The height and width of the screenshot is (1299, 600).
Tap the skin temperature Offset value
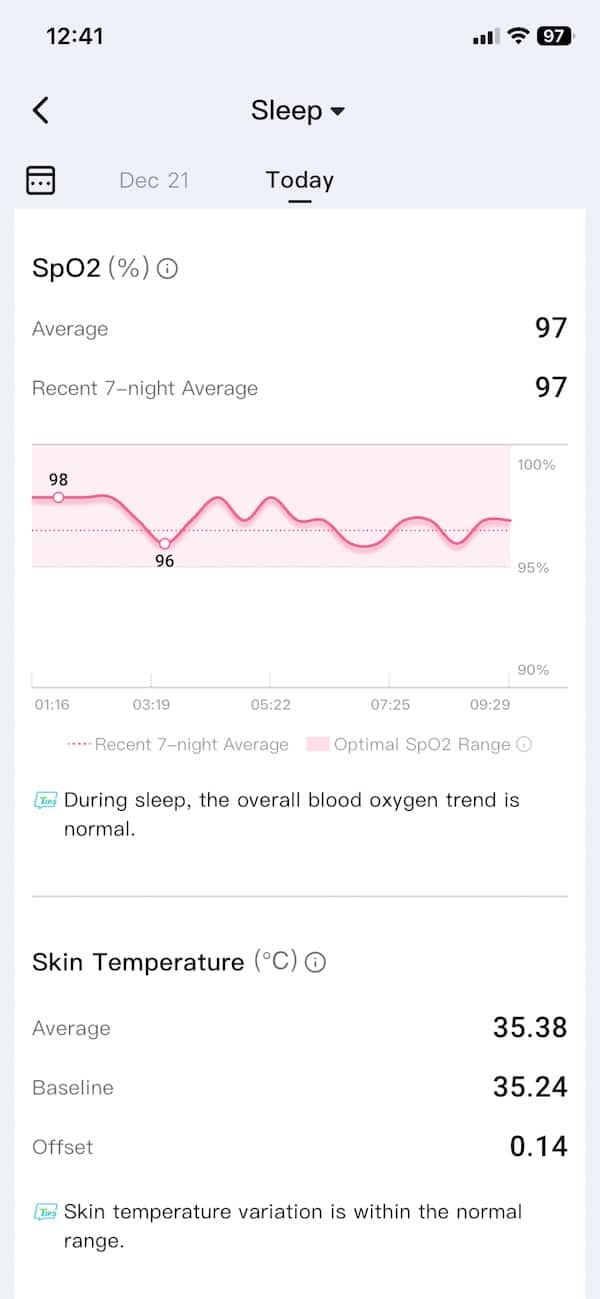(x=538, y=1146)
